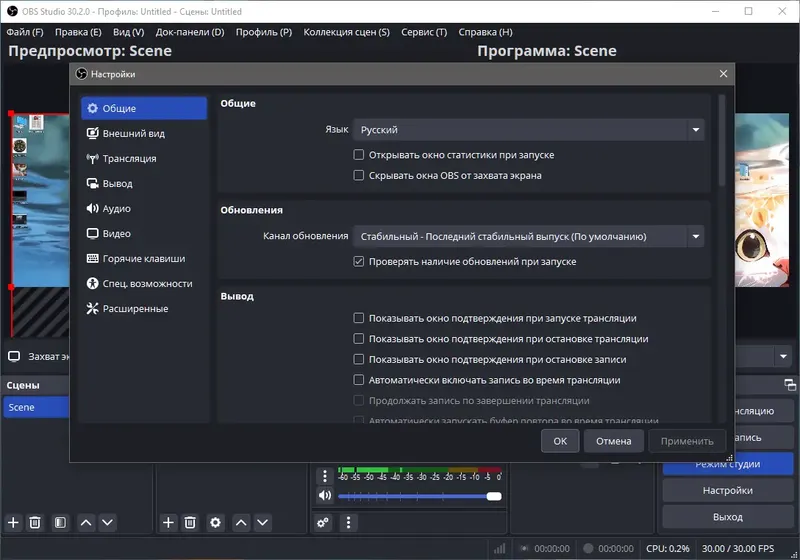Open audio mixer menu three dots
The image size is (800, 560).
tap(348, 522)
